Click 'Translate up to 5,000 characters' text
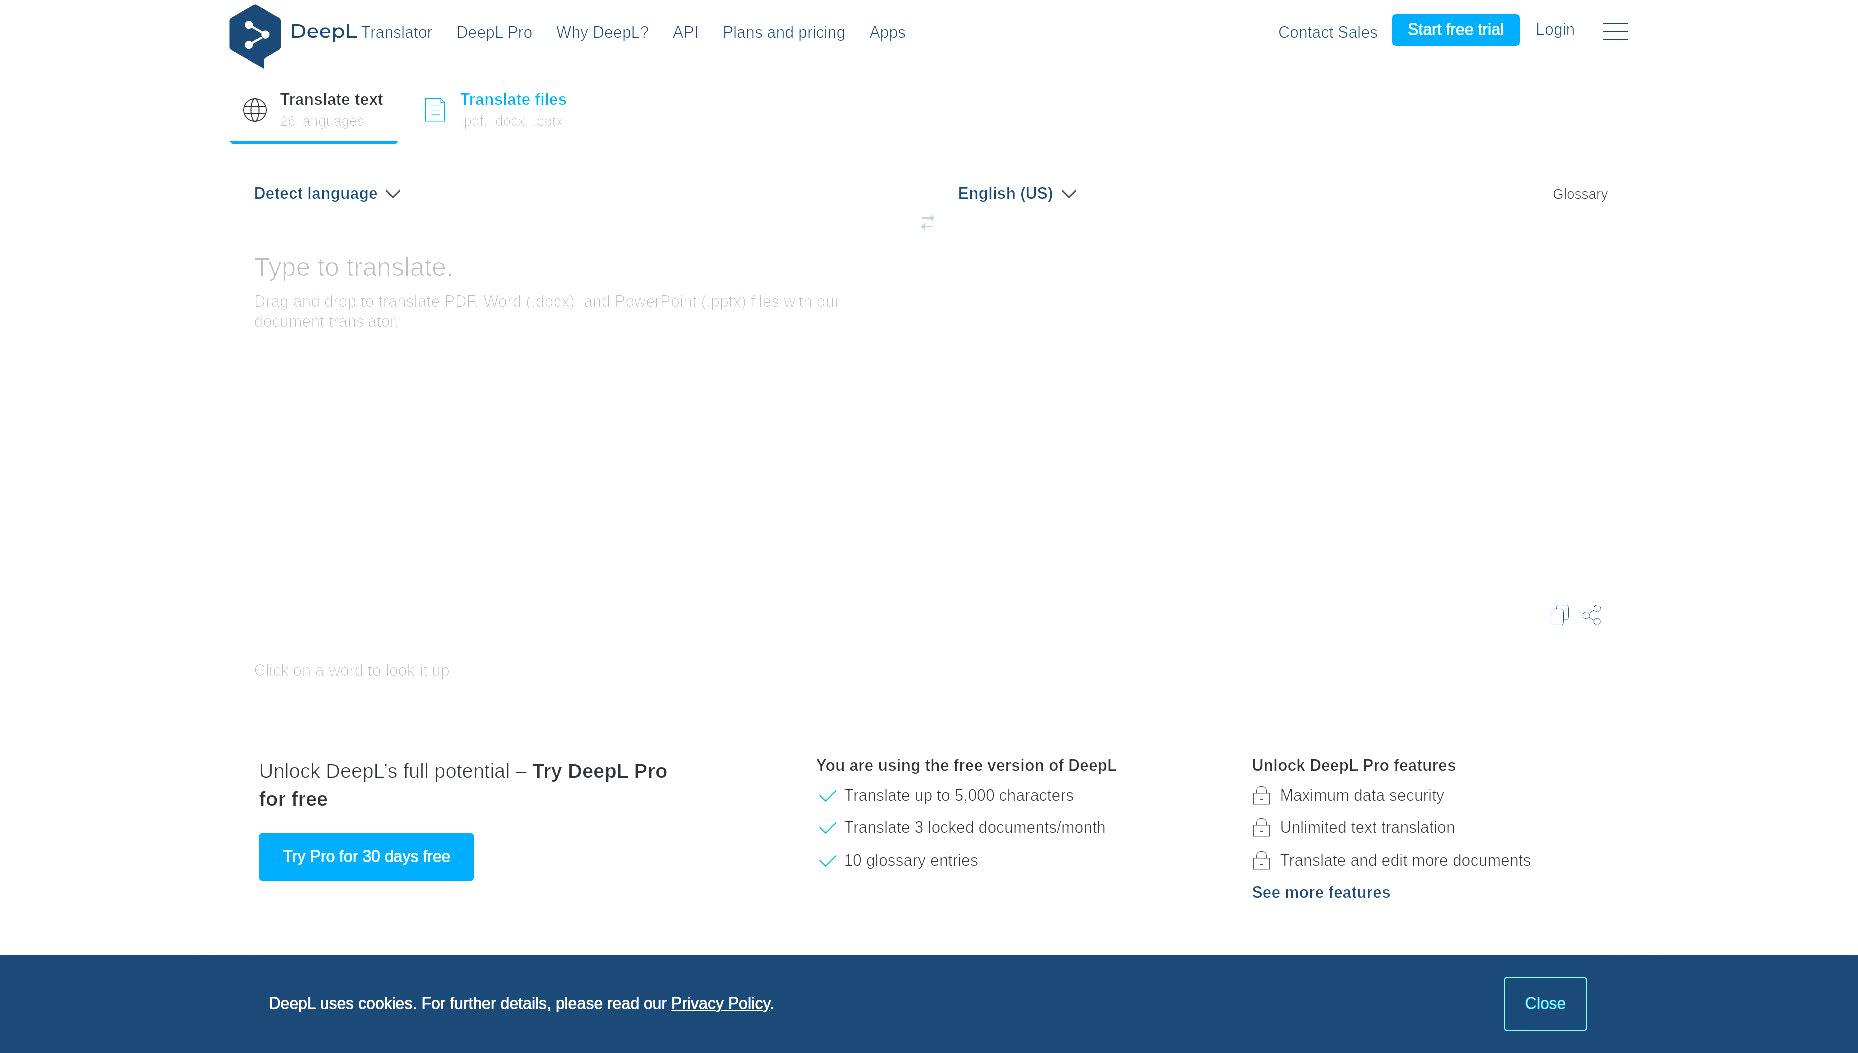 coord(959,796)
